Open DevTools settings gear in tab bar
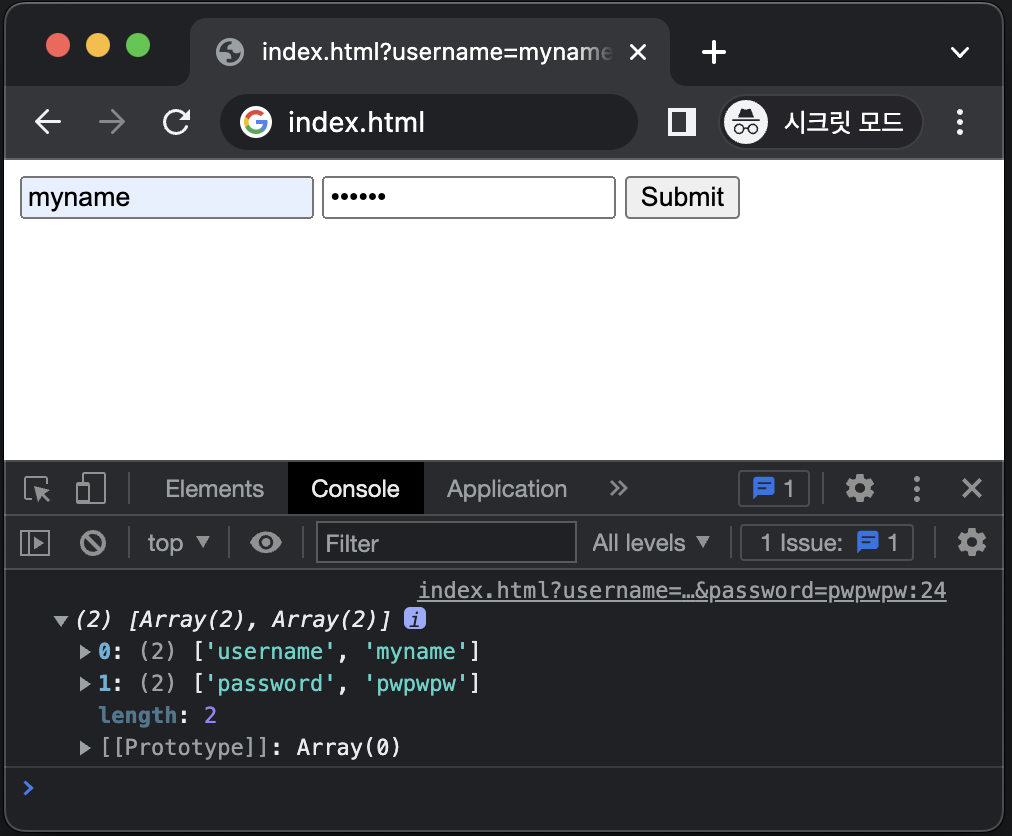The image size is (1012, 836). coord(860,489)
